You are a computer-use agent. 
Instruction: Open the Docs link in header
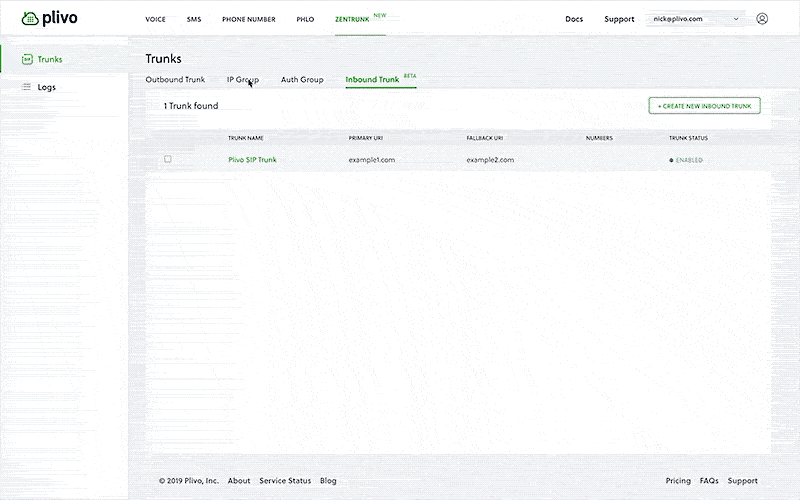[574, 19]
